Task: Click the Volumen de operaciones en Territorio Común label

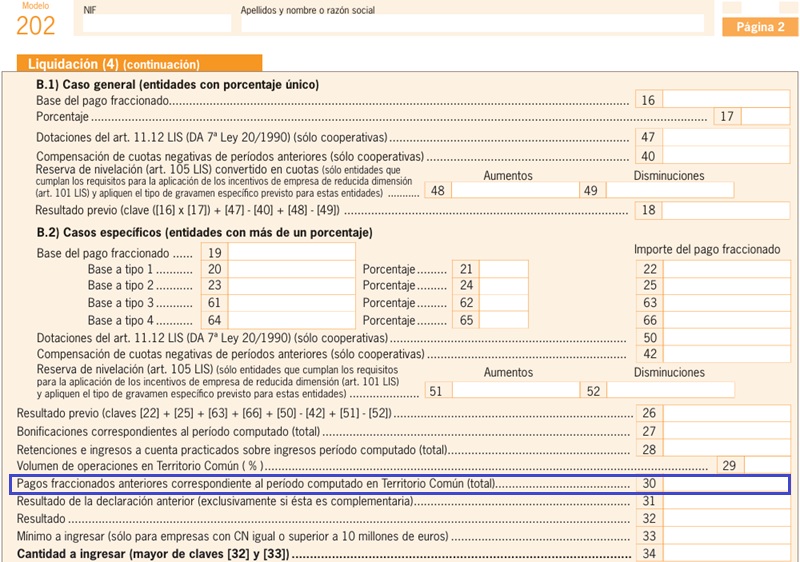Action: (140, 466)
